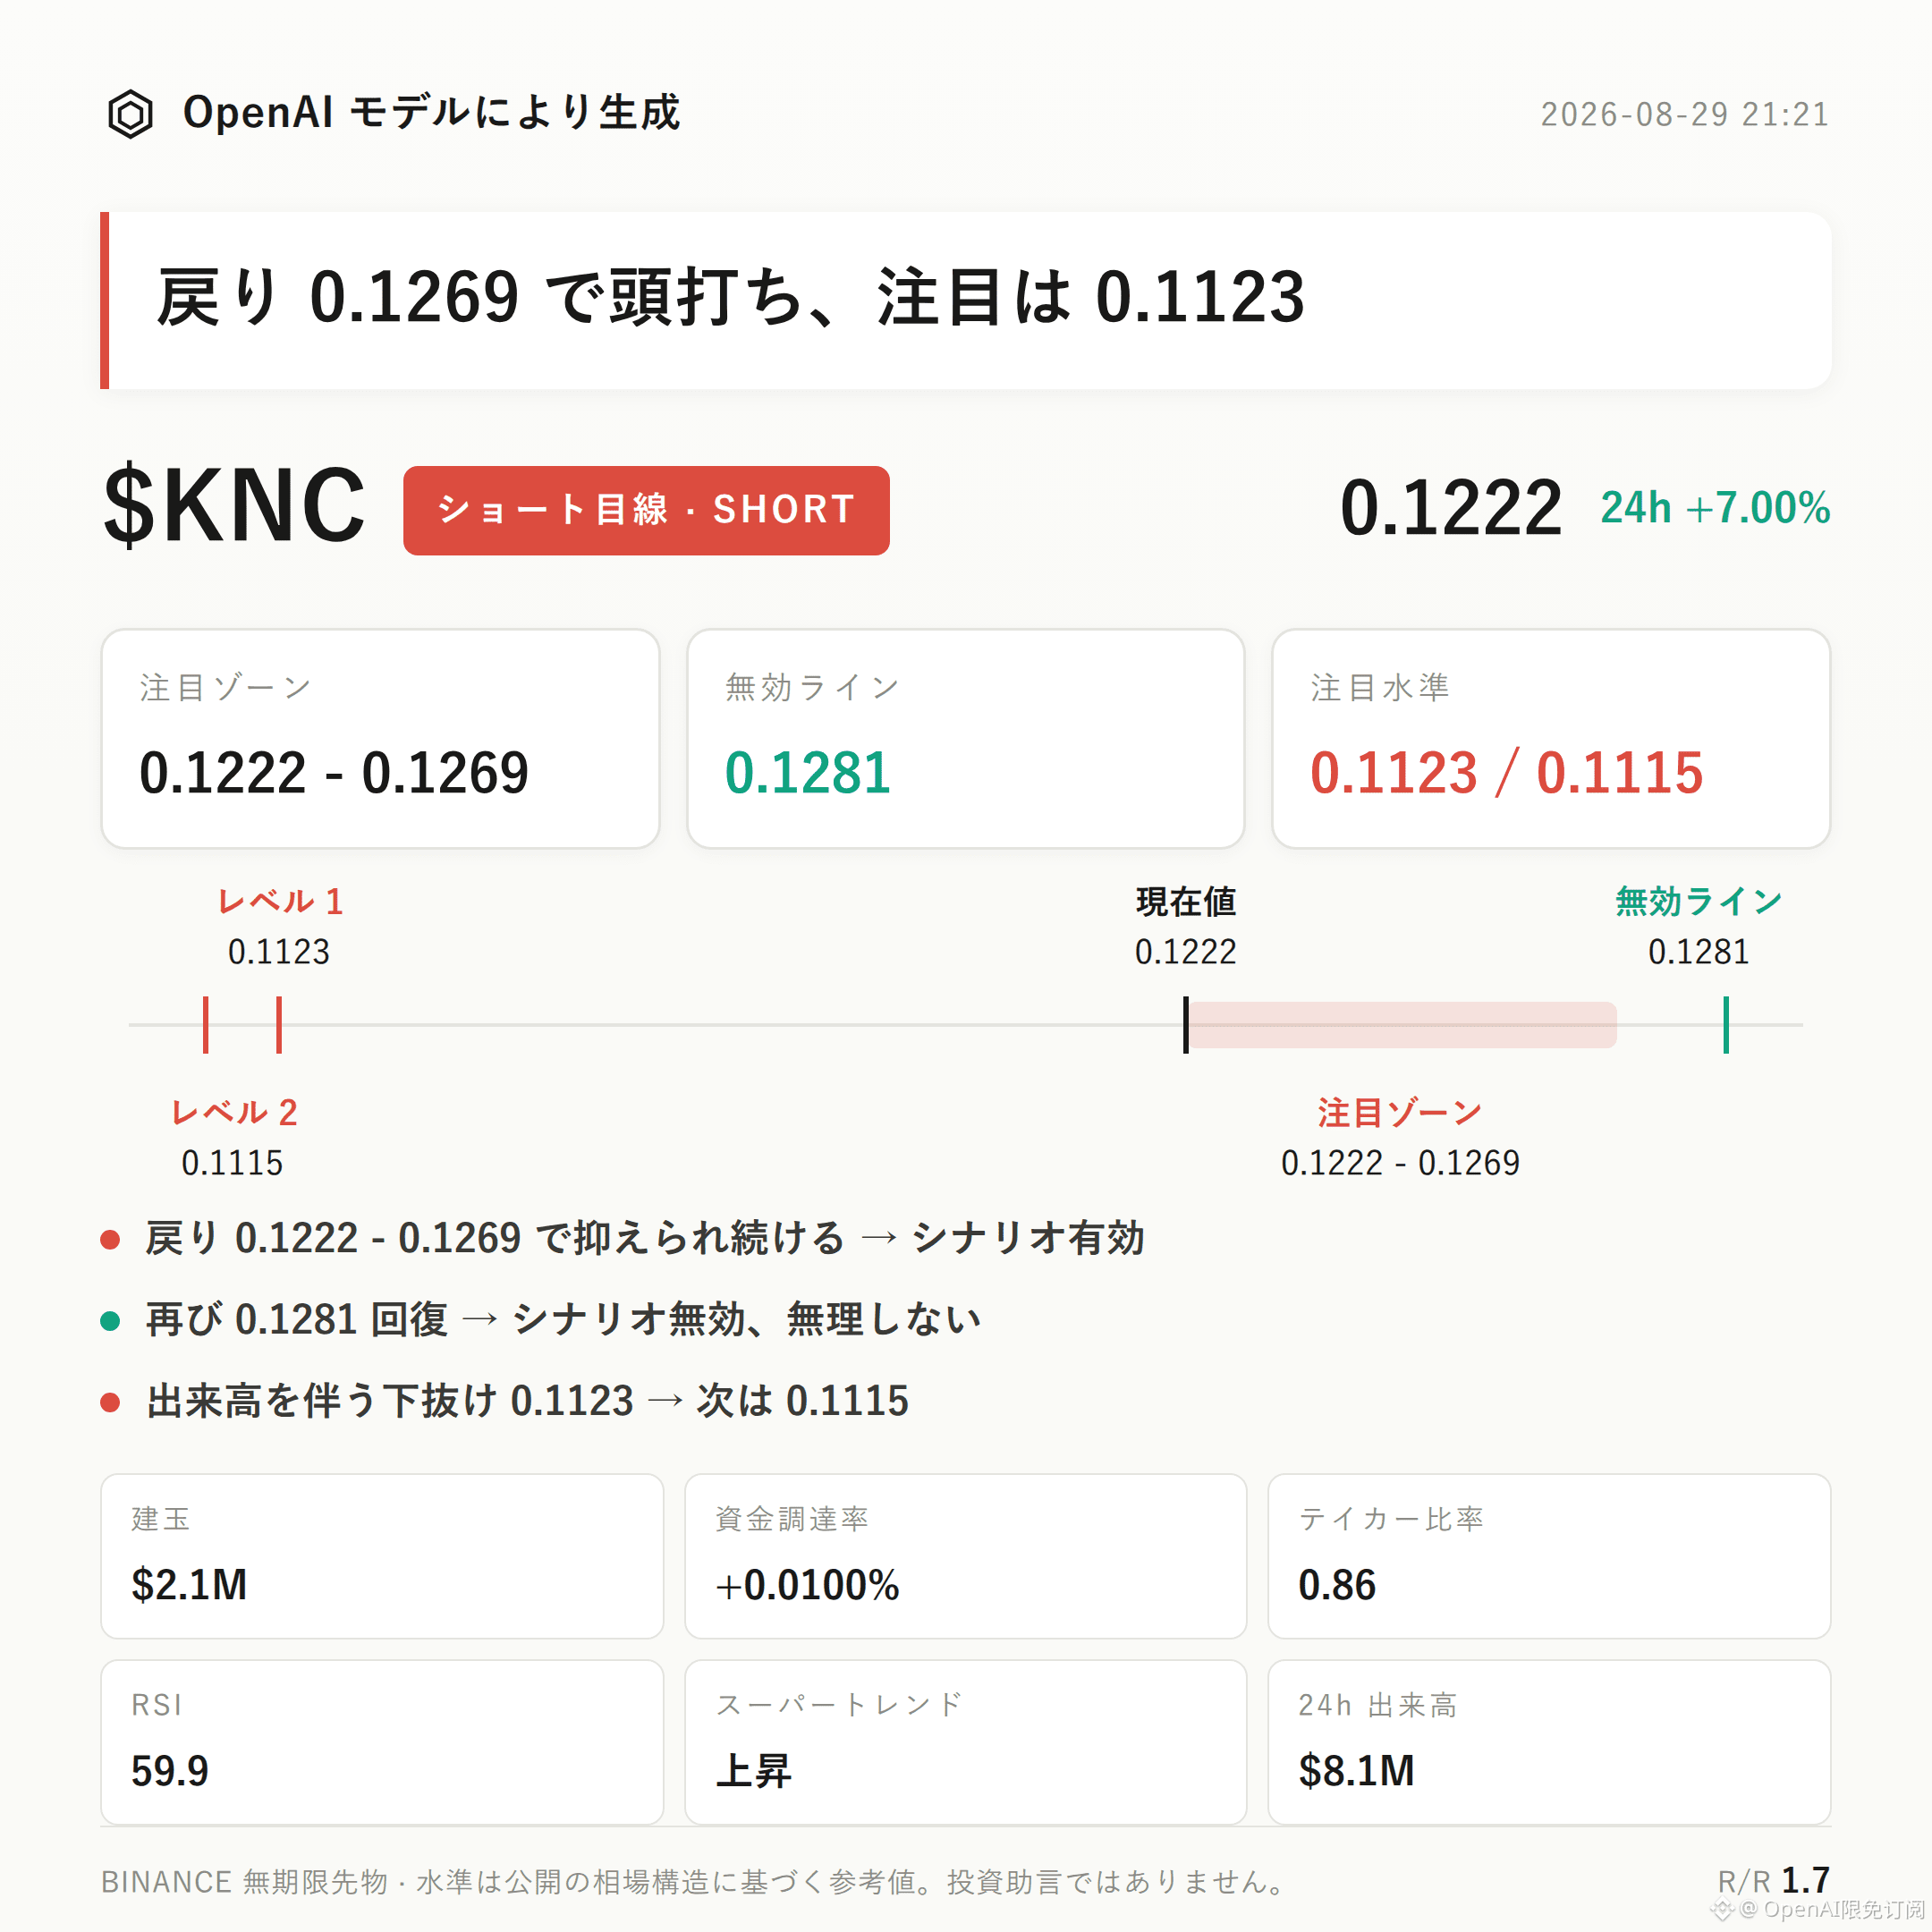Click the 0.1115 value under レベル 2
Viewport: 1932px width, 1932px height.
tap(232, 1163)
